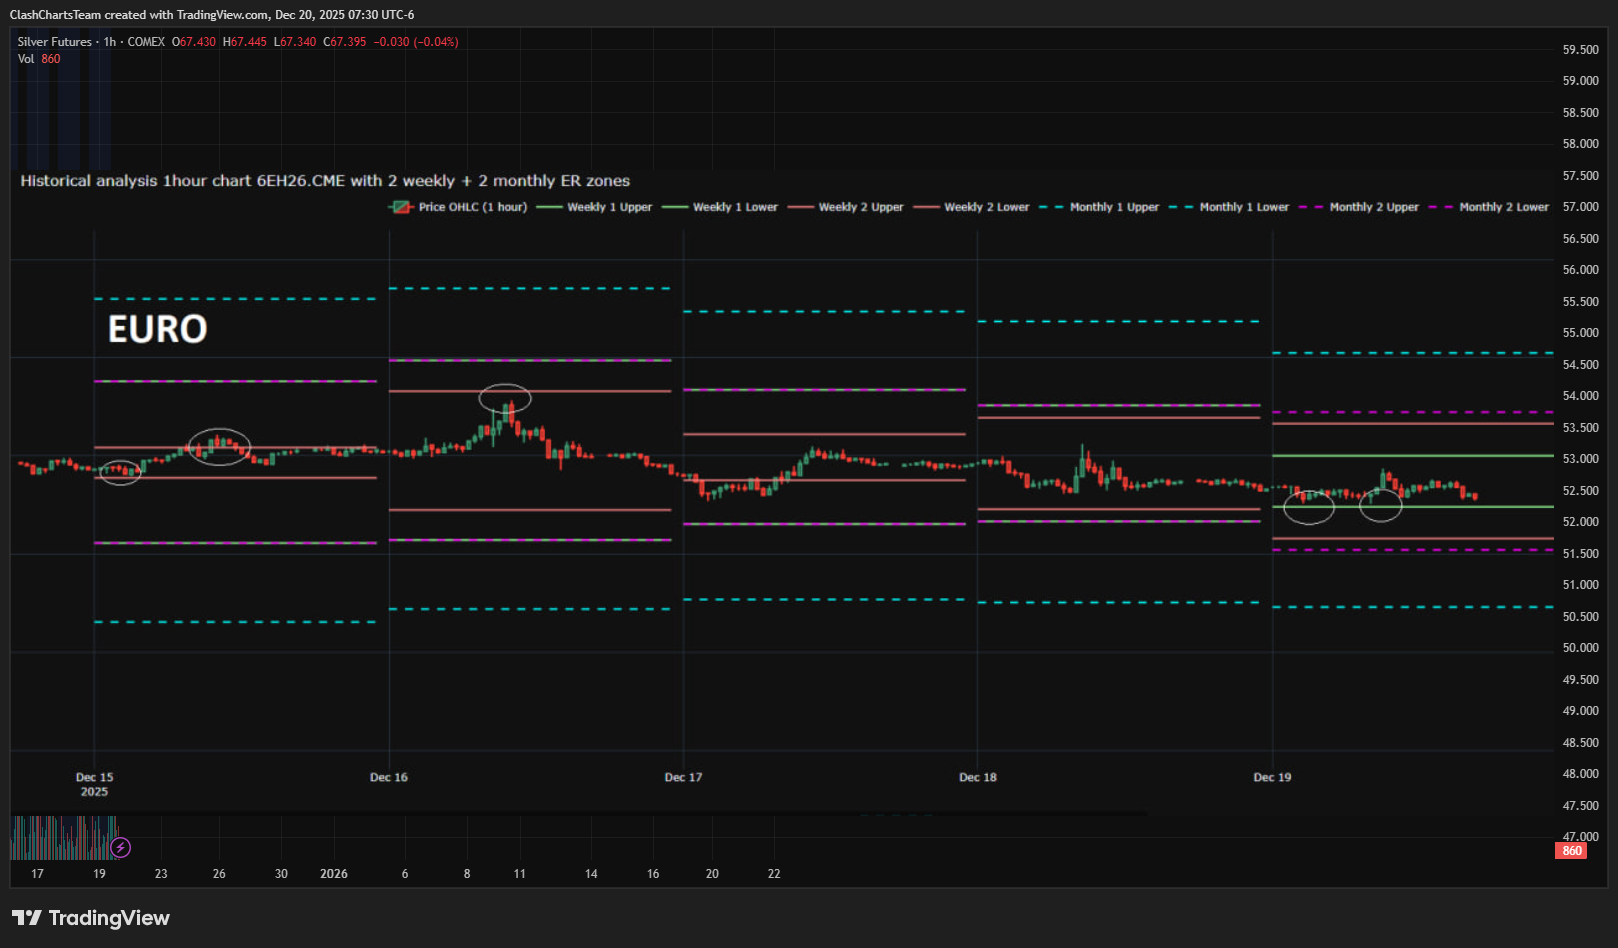1618x948 pixels.
Task: Click the 26 marker on bottom time axis
Action: (x=219, y=874)
